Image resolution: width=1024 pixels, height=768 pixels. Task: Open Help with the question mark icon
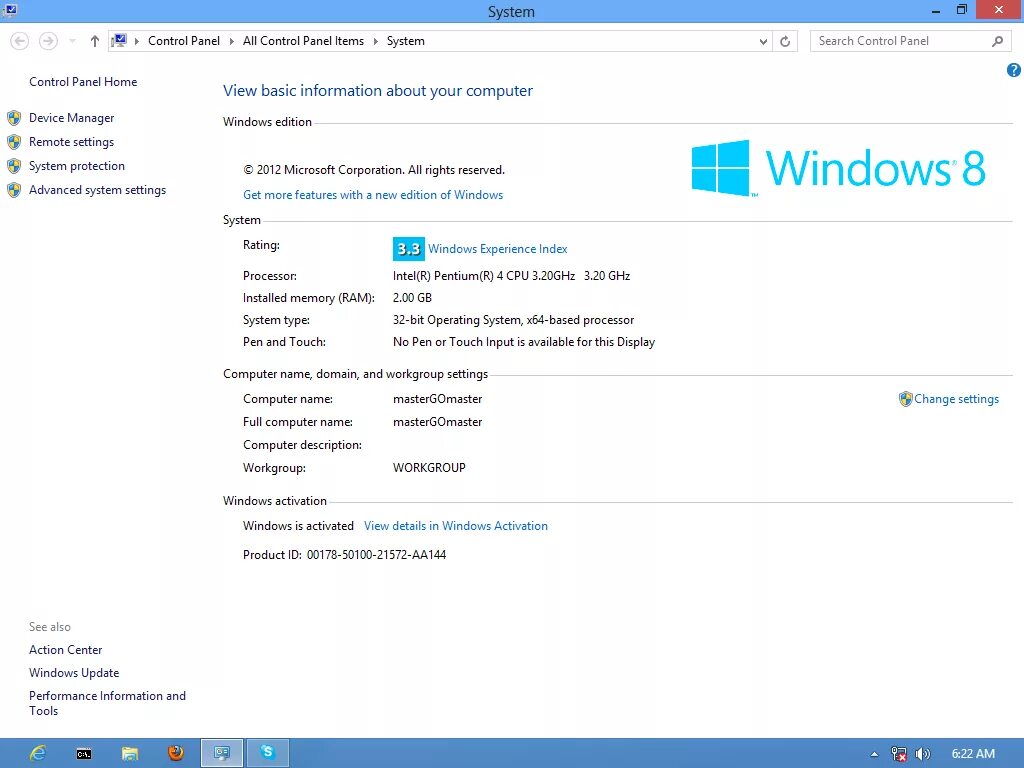pos(1014,70)
